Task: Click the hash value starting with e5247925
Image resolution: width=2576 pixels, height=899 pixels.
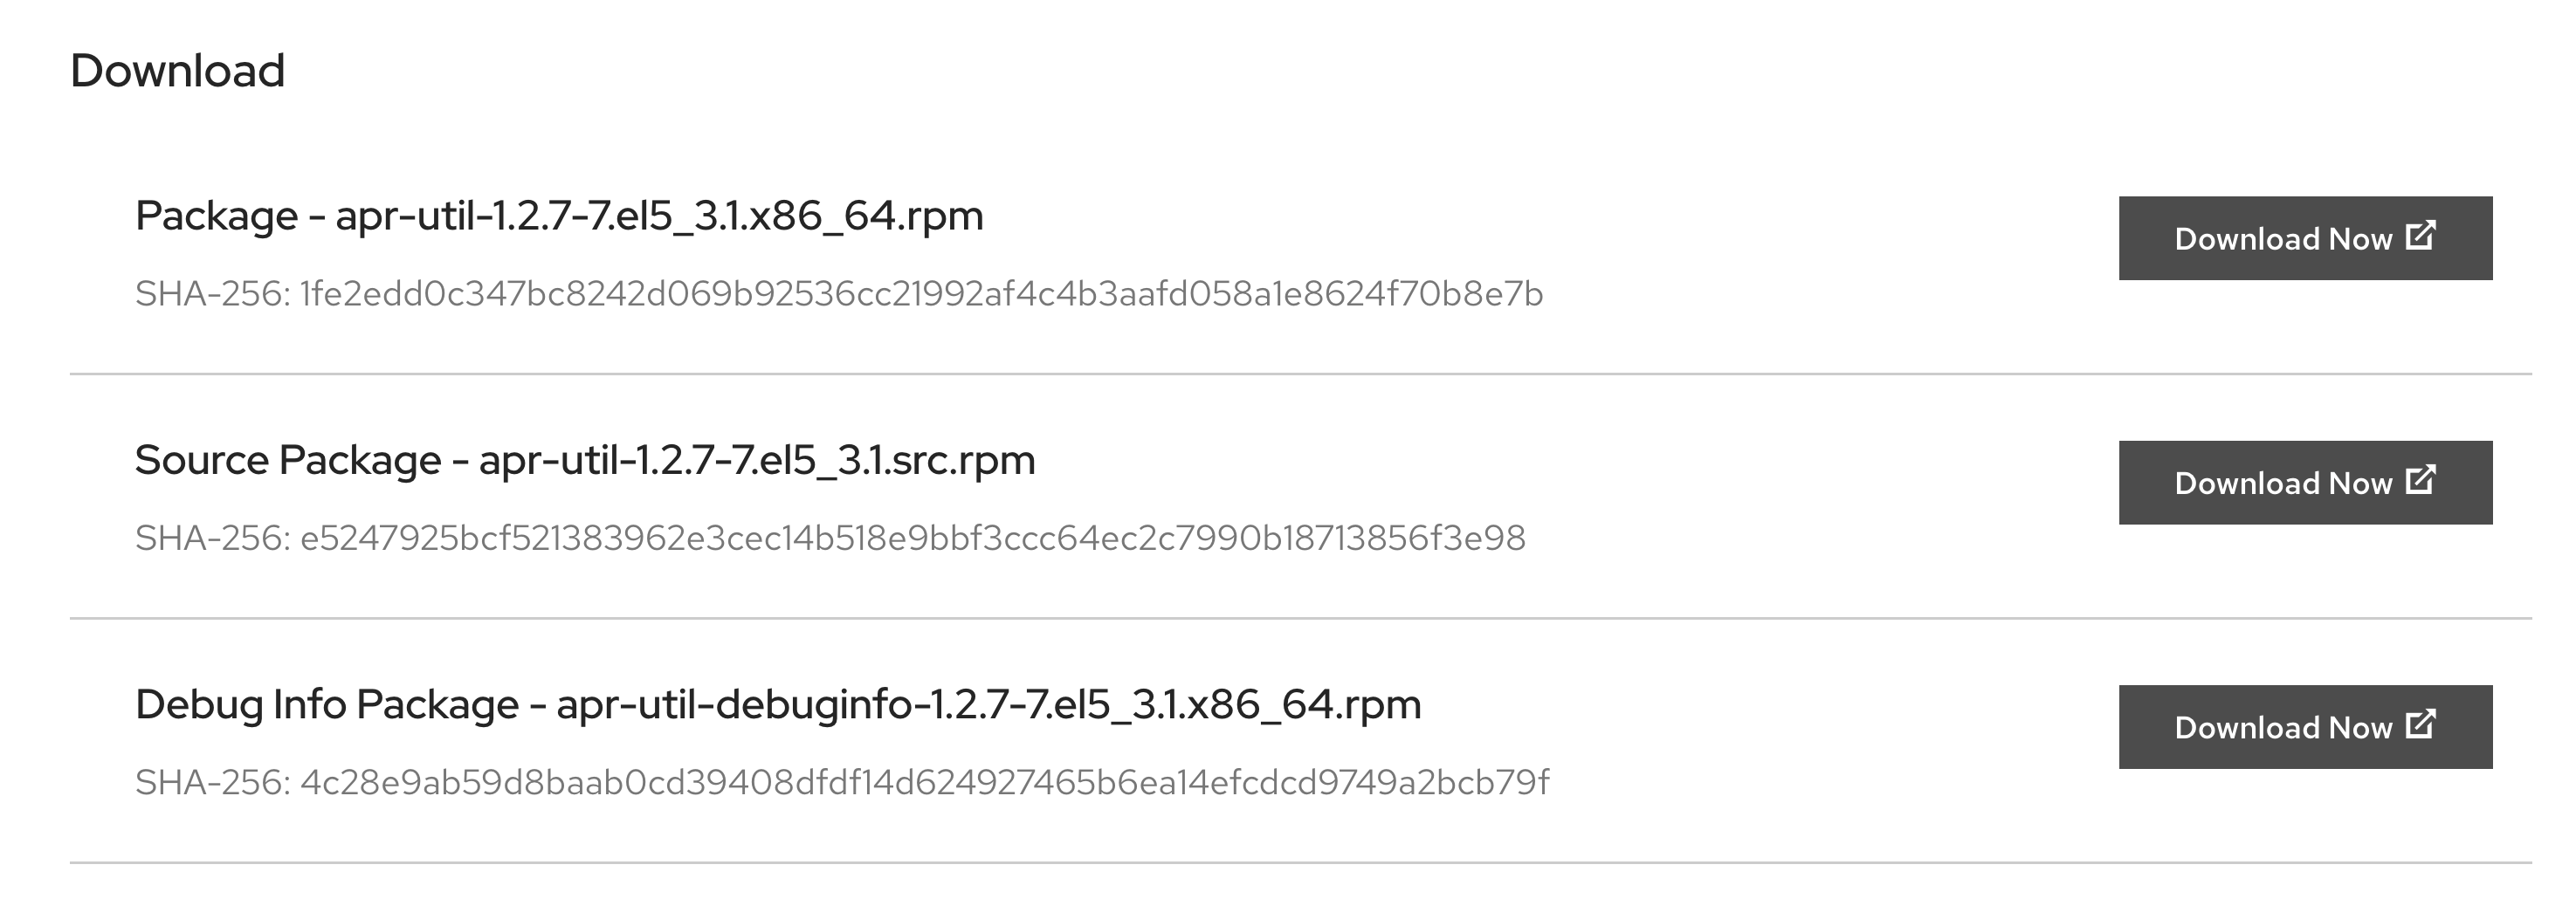Action: 912,538
